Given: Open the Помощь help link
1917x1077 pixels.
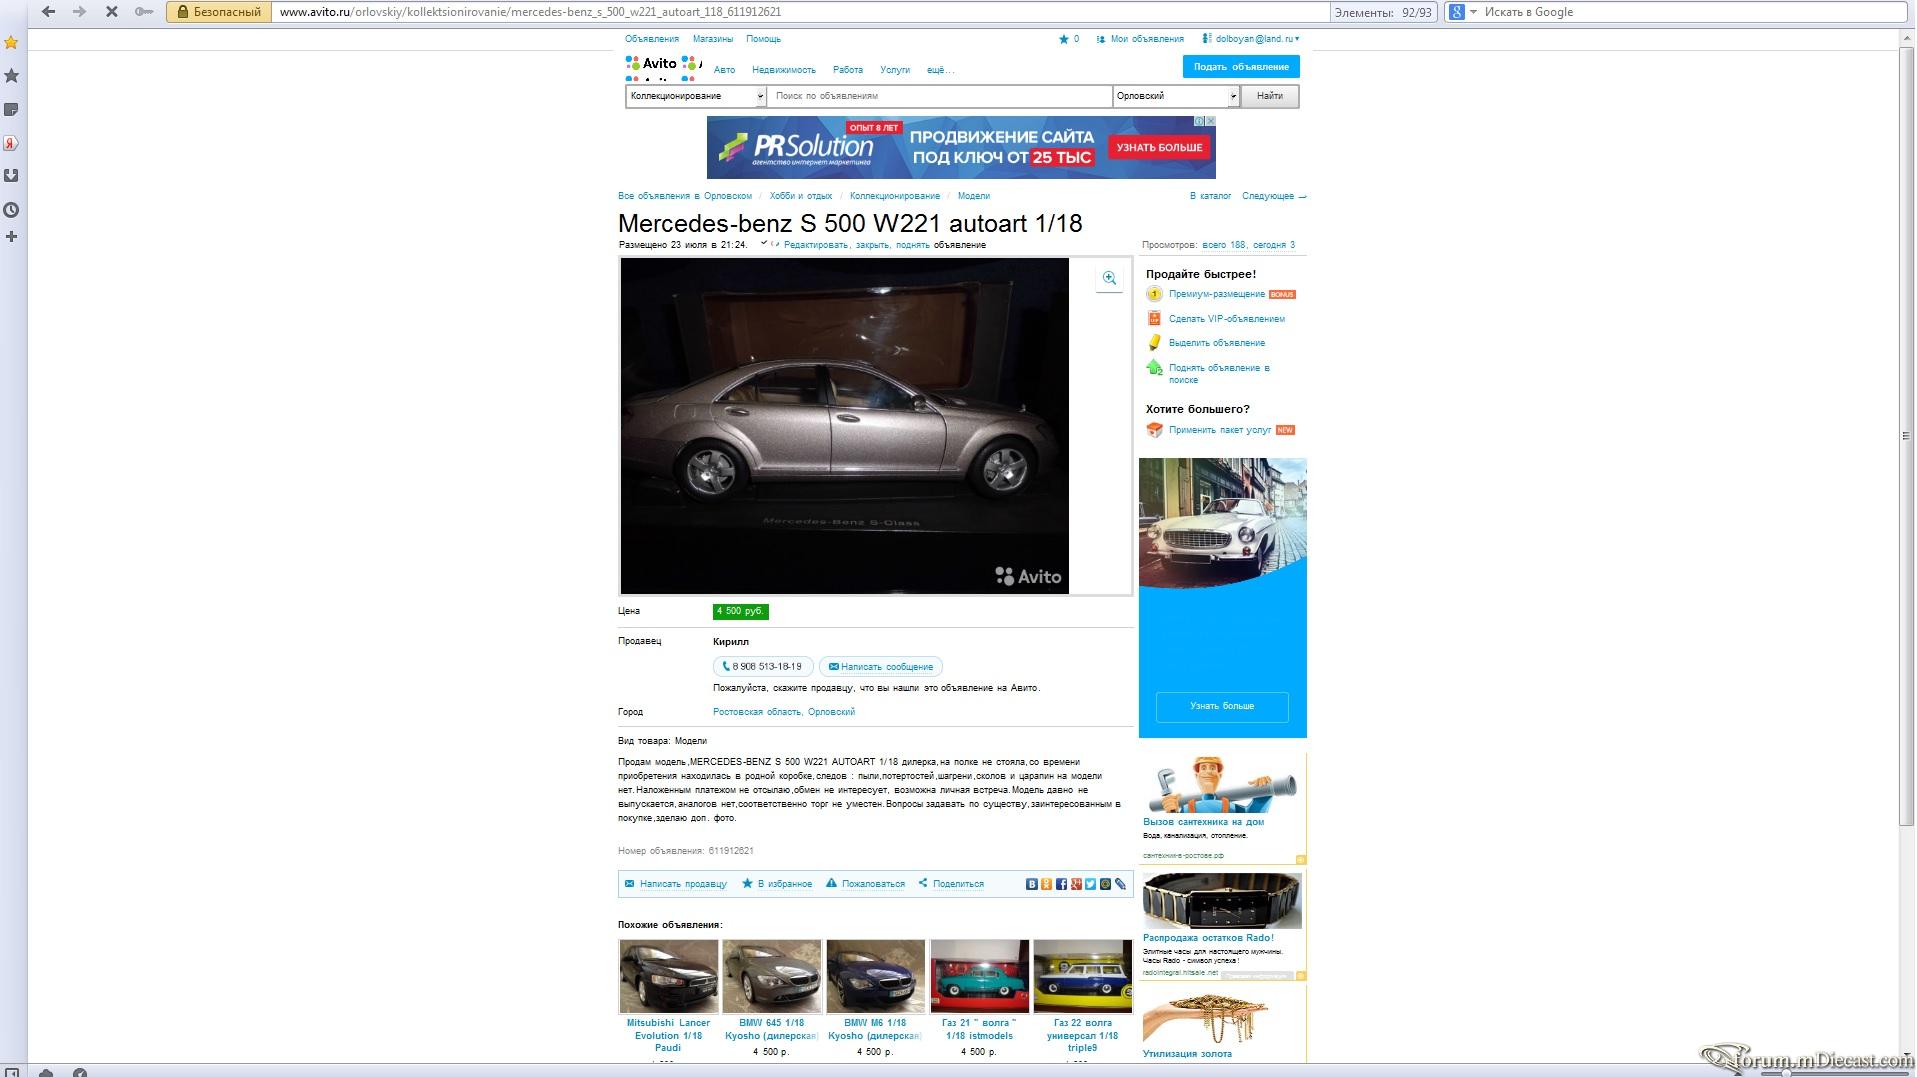Looking at the screenshot, I should tap(763, 39).
